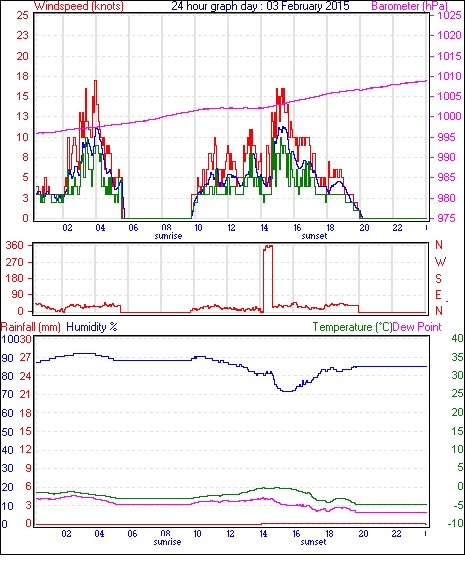Click sunrise marker under bottom humidity graph
The width and height of the screenshot is (465, 563).
167,542
